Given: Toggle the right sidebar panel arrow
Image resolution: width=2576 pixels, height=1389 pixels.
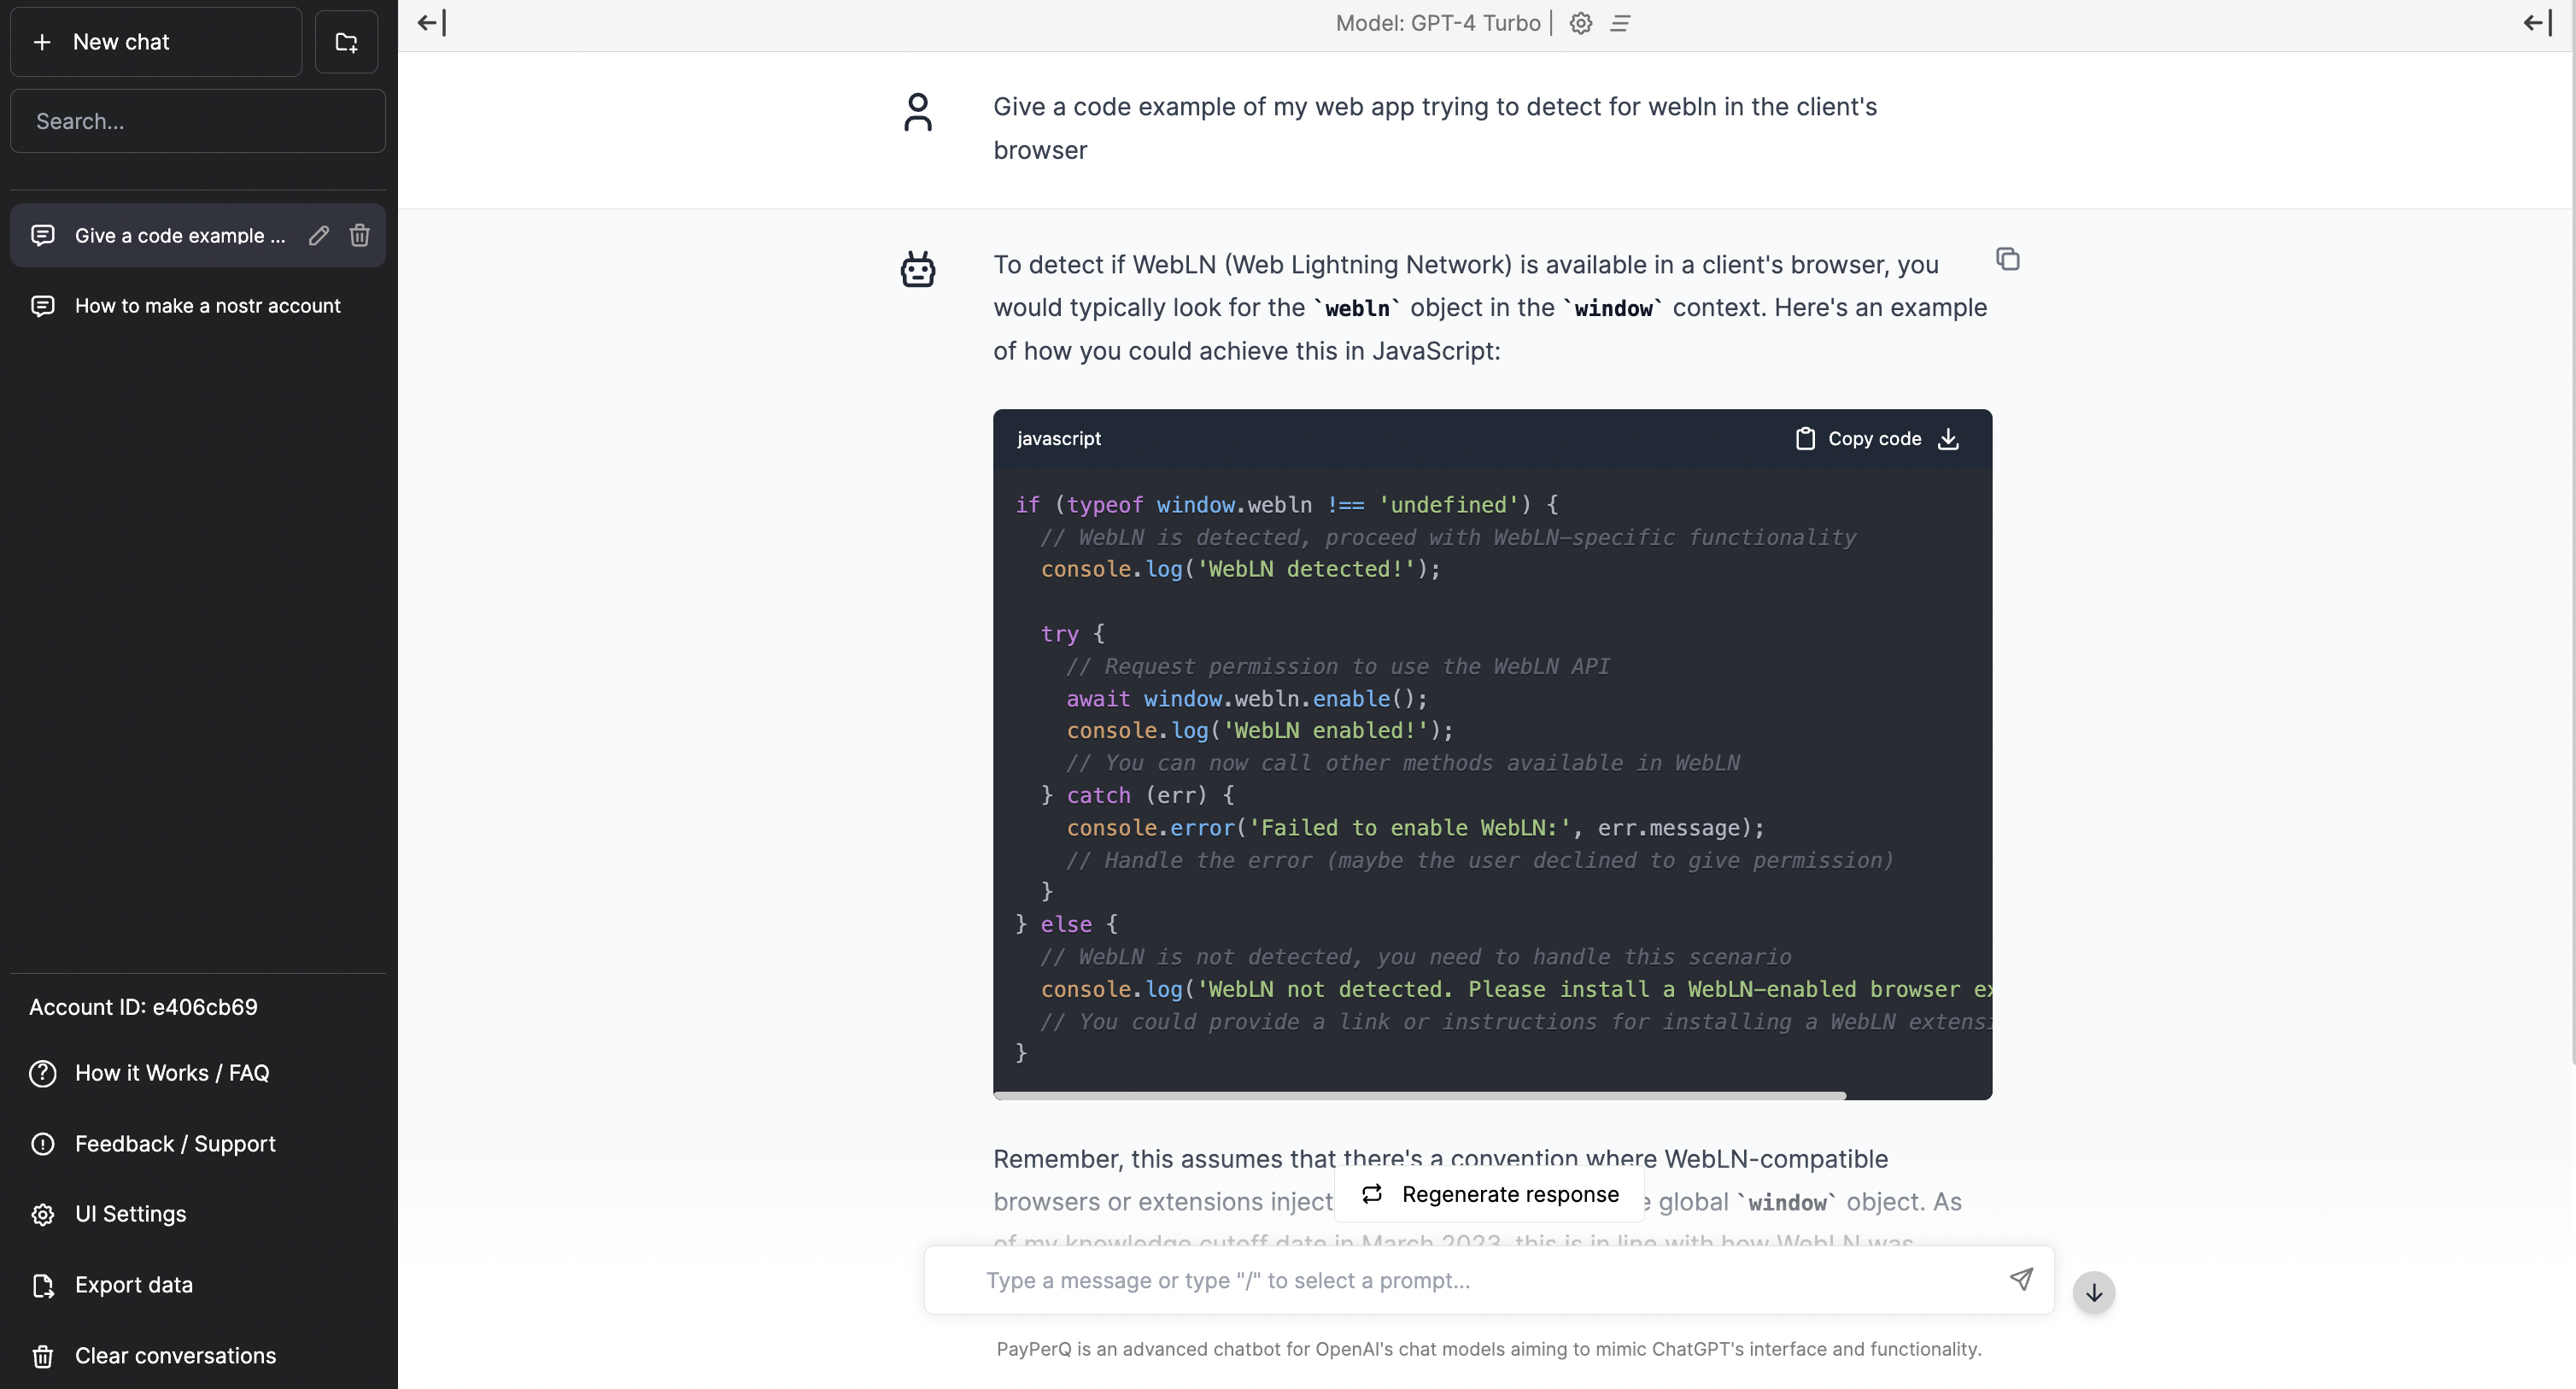Looking at the screenshot, I should (x=2537, y=23).
